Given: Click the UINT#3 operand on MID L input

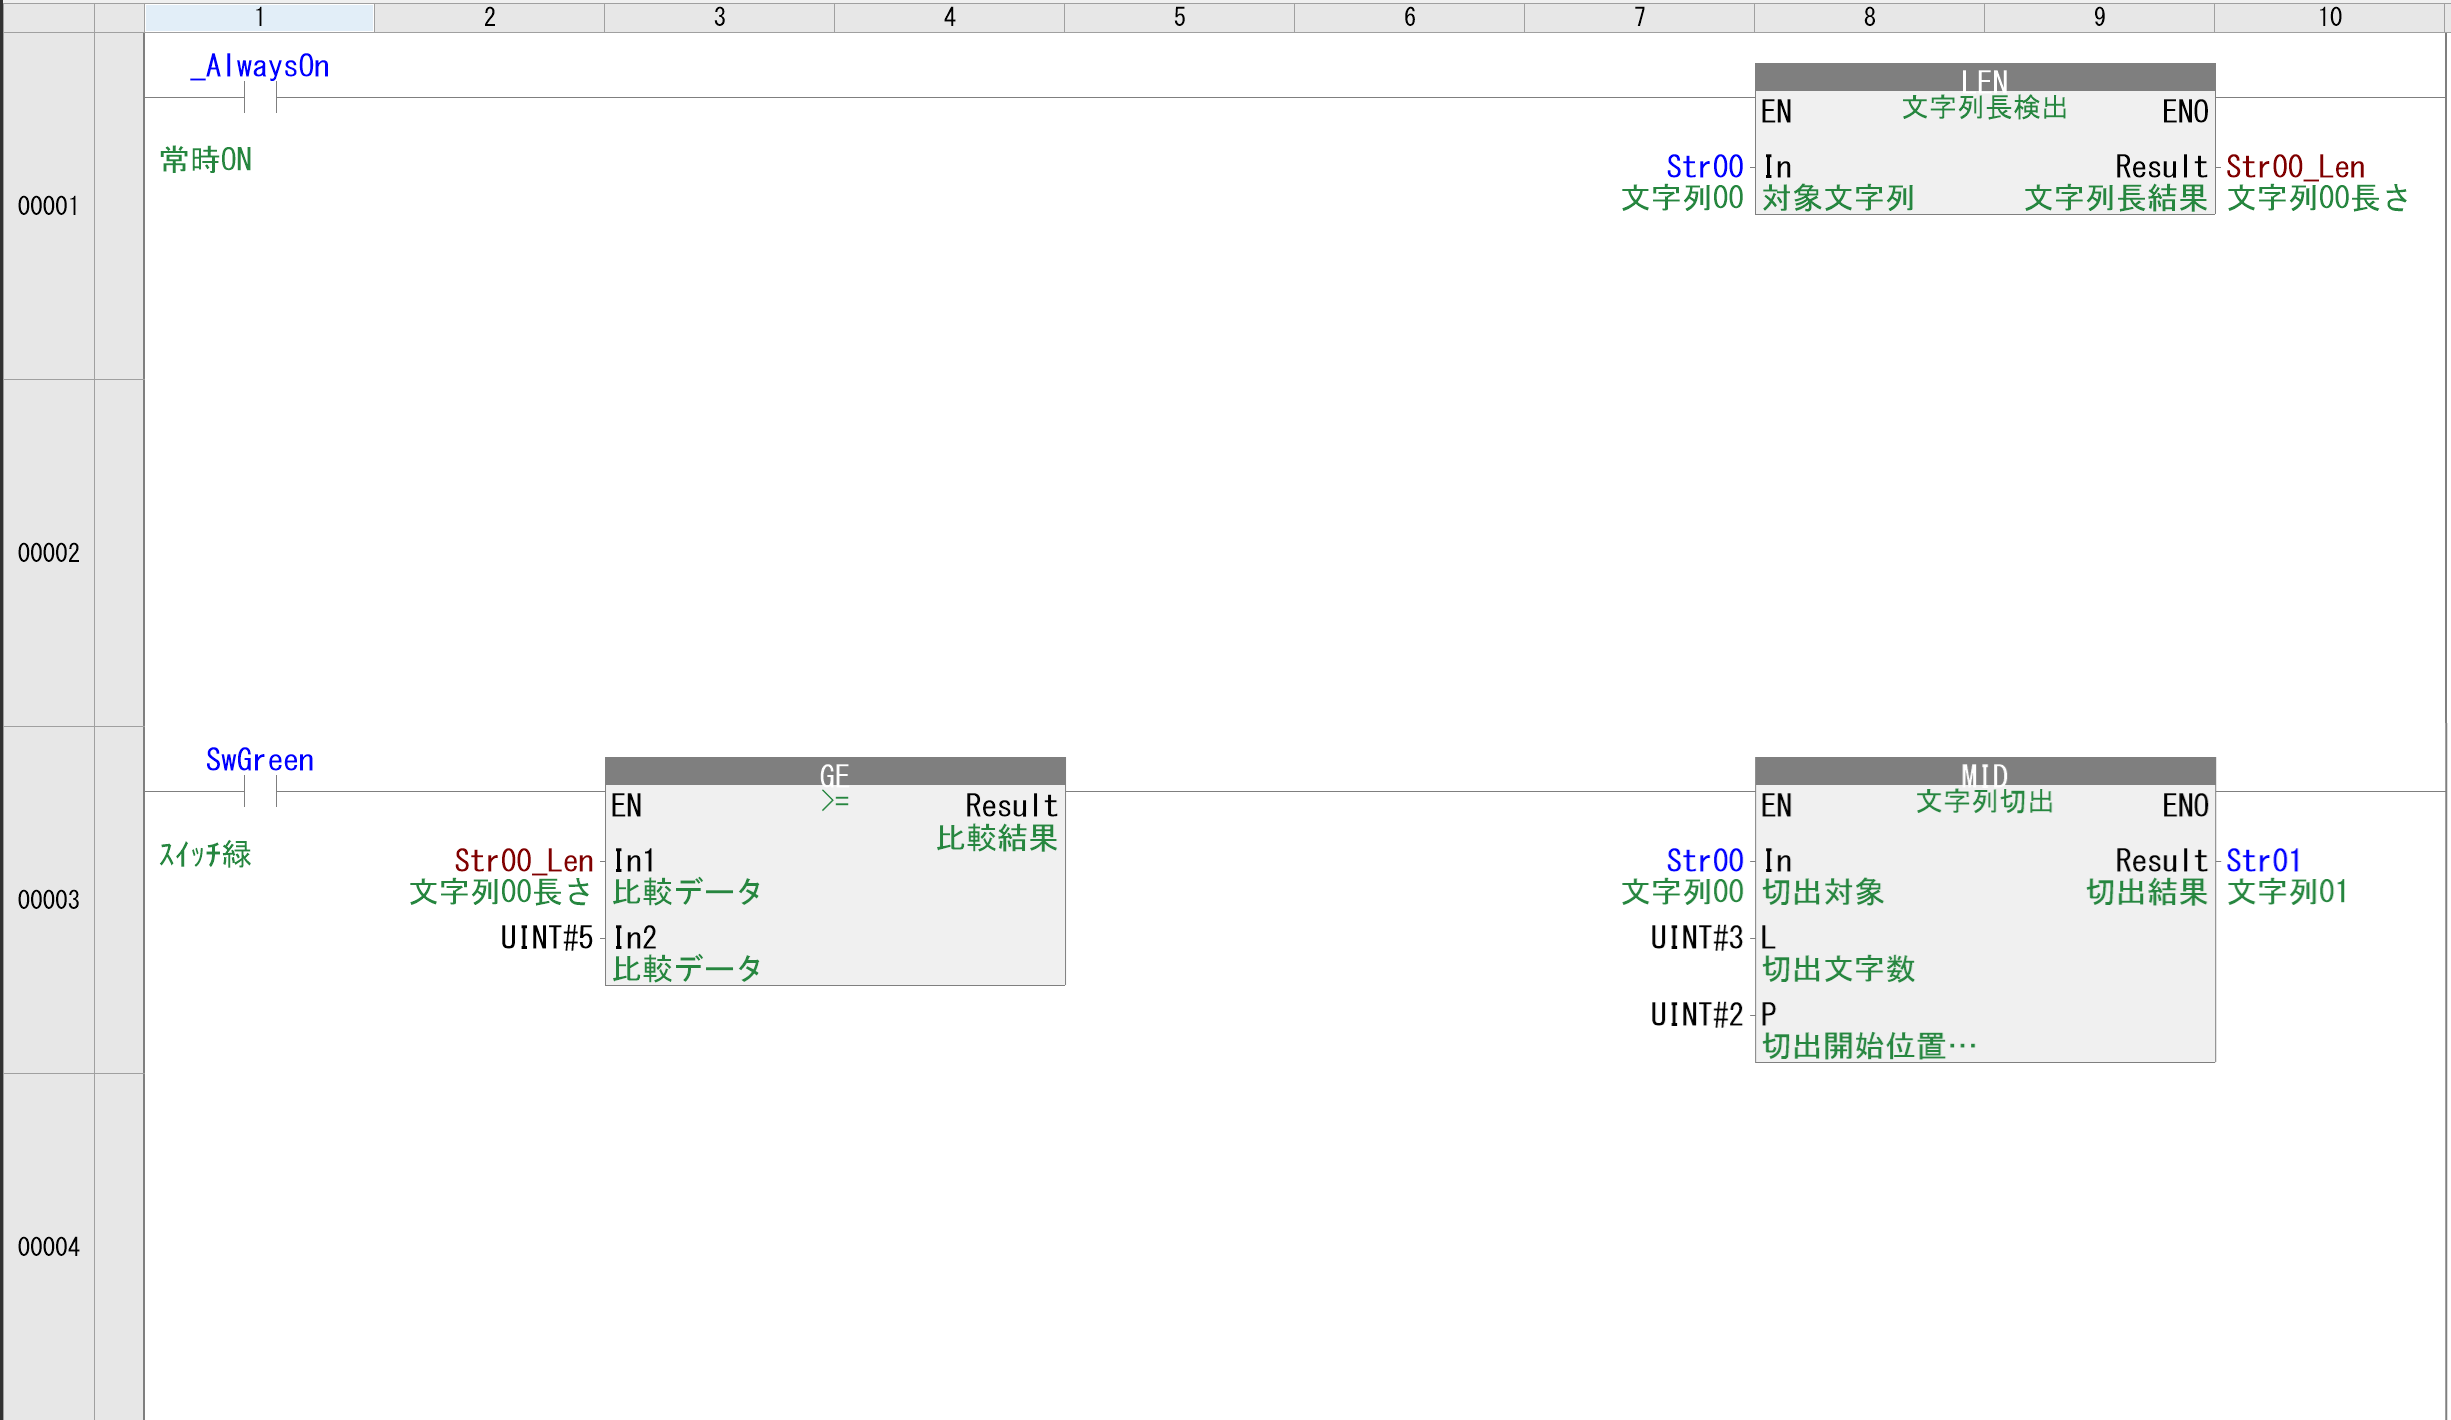Looking at the screenshot, I should coord(1696,938).
